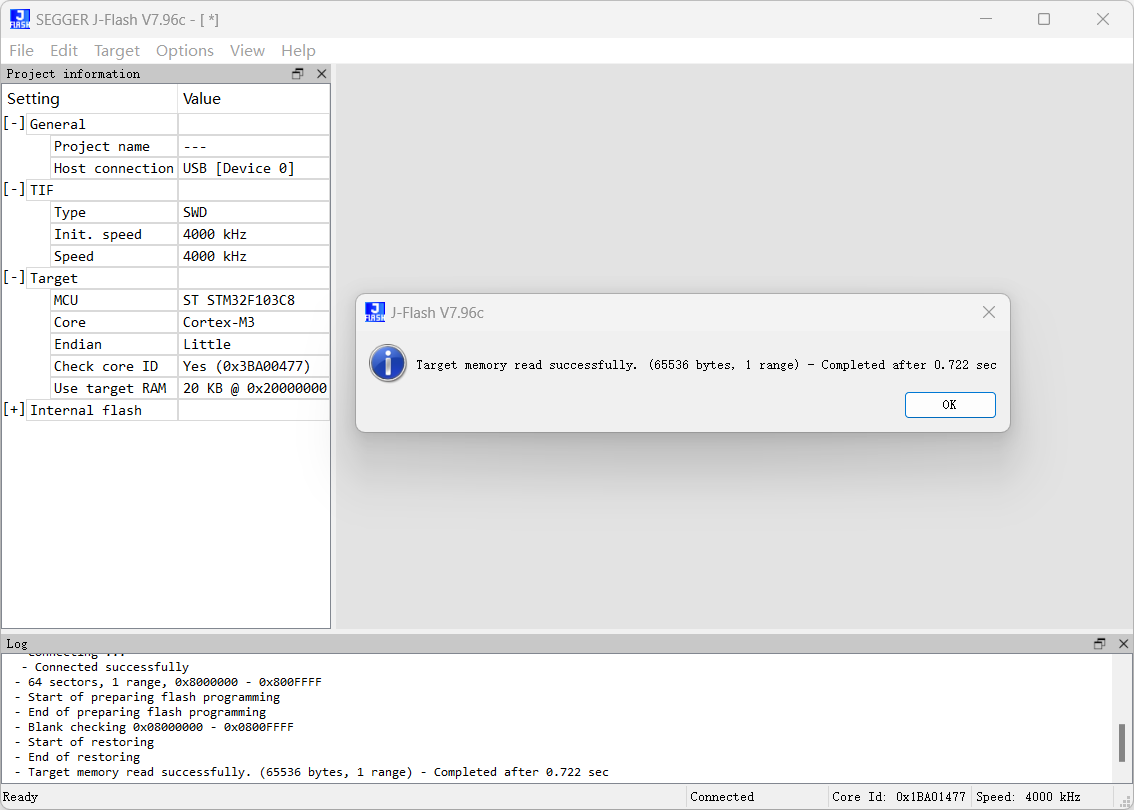Click the J-Flash icon in dialog title
The height and width of the screenshot is (810, 1134).
click(375, 312)
